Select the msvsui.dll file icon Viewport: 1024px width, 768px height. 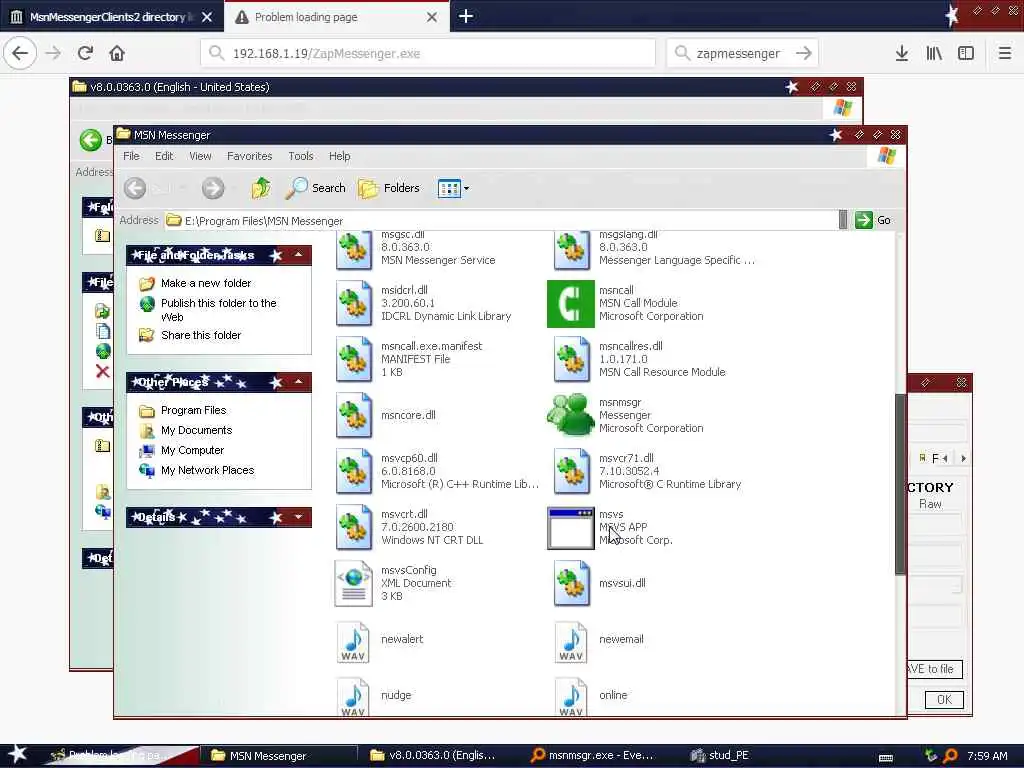[x=571, y=584]
